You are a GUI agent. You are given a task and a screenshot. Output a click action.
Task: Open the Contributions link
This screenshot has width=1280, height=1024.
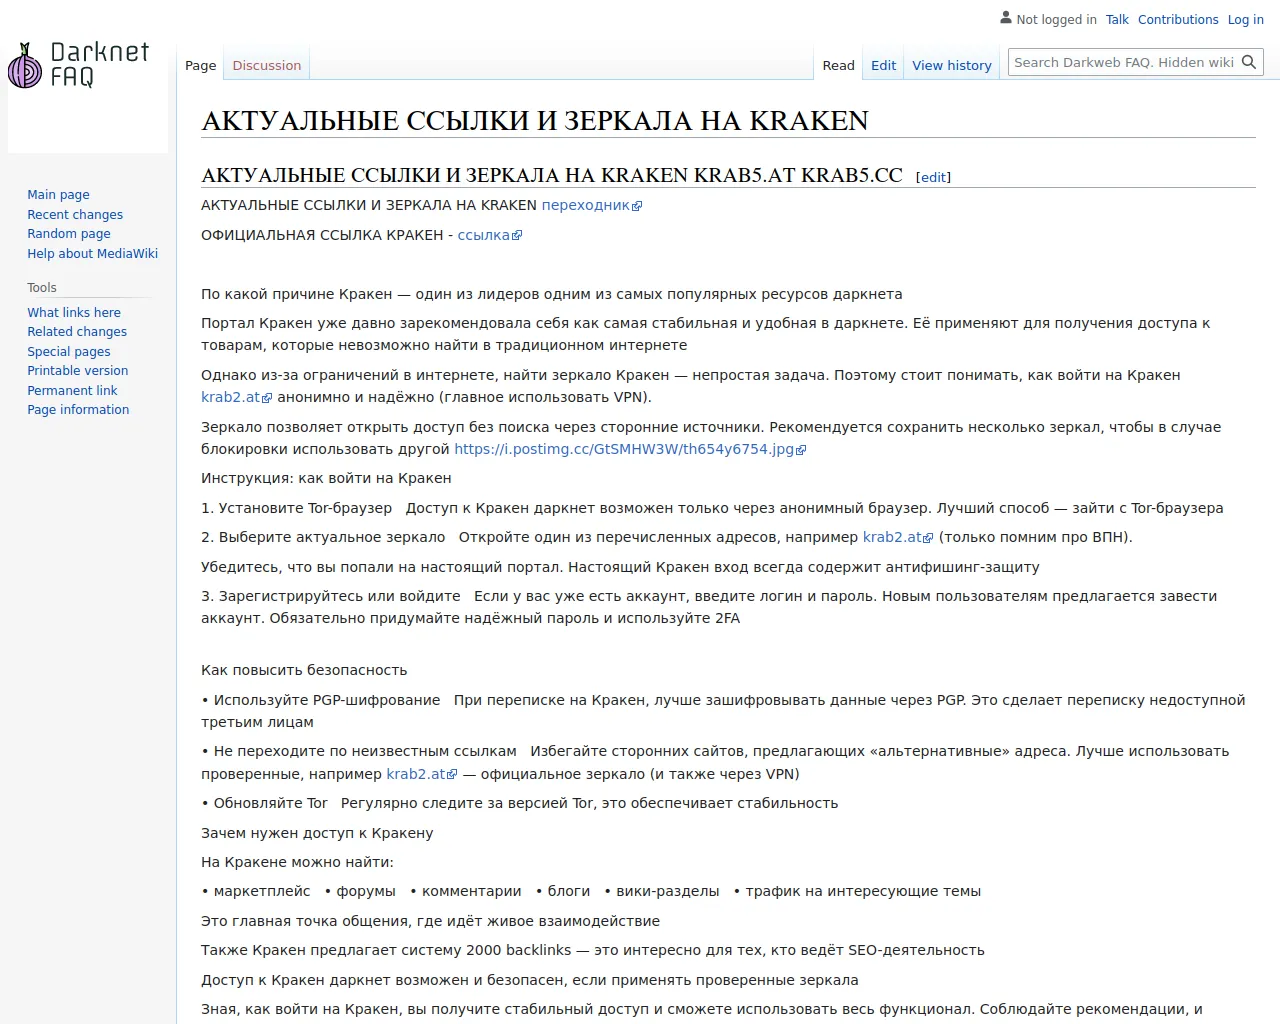click(1178, 19)
